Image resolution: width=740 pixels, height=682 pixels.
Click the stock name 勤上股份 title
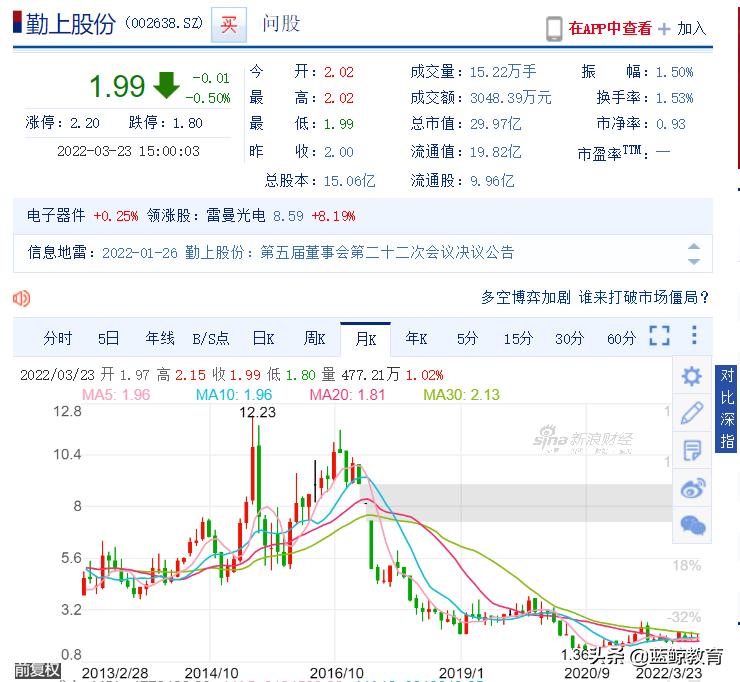pos(71,24)
